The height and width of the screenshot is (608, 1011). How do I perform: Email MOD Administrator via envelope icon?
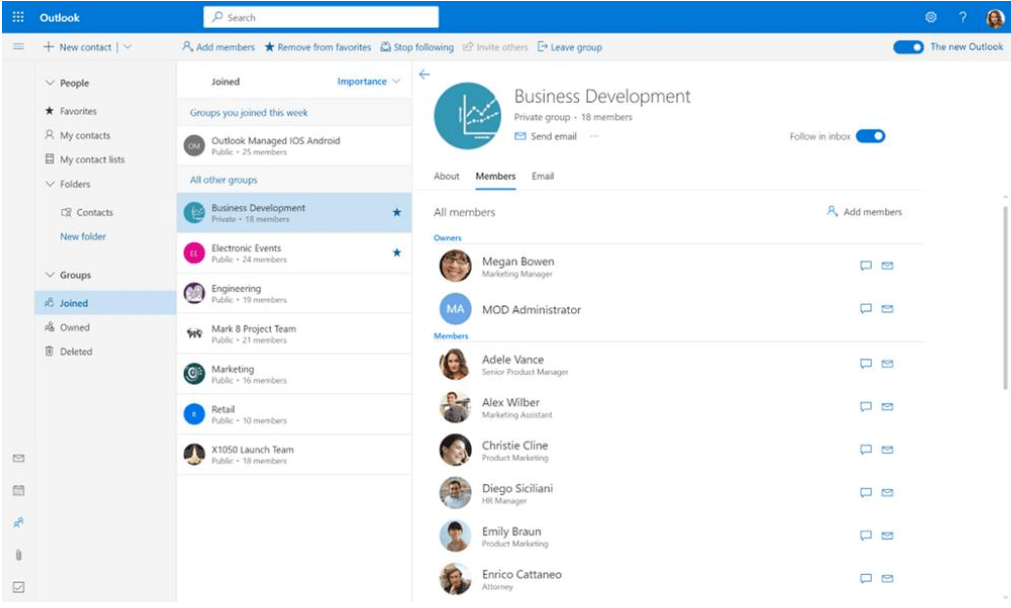click(x=887, y=309)
